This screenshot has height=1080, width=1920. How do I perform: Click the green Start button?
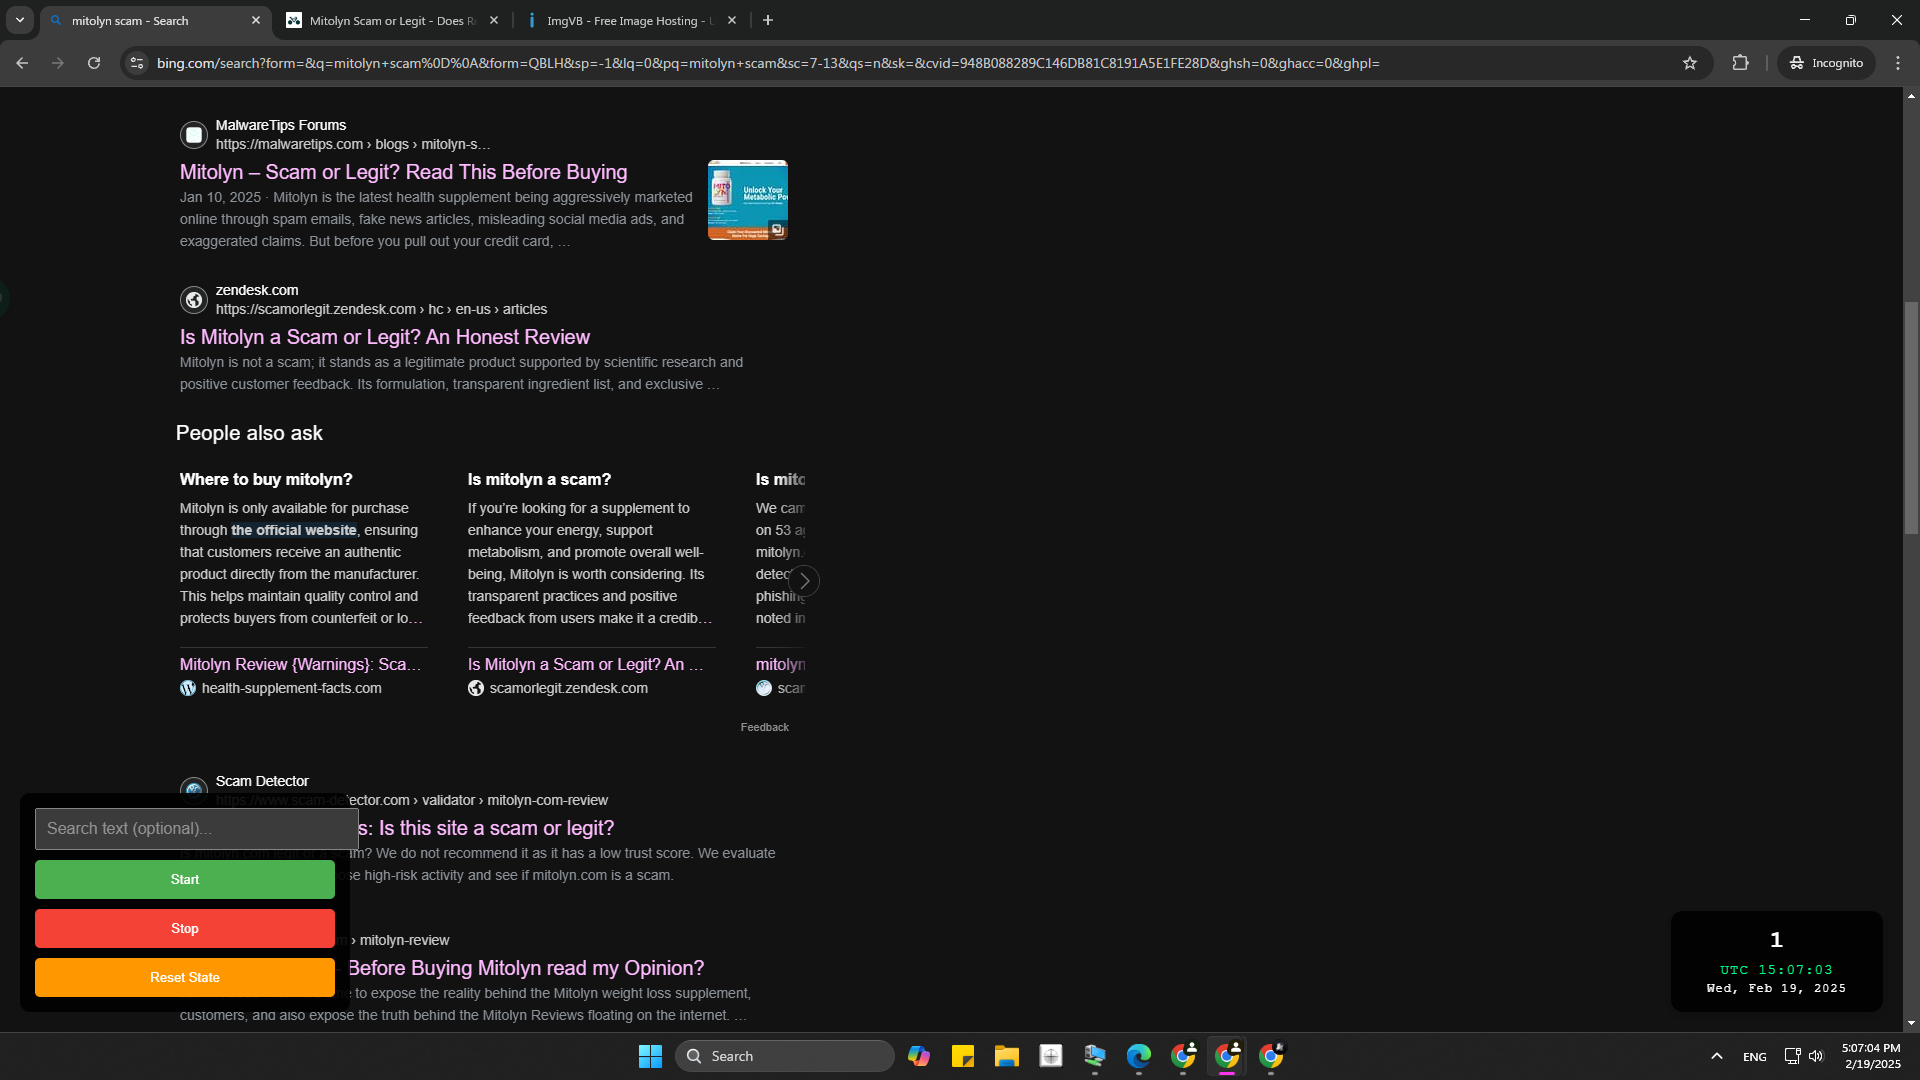tap(185, 879)
